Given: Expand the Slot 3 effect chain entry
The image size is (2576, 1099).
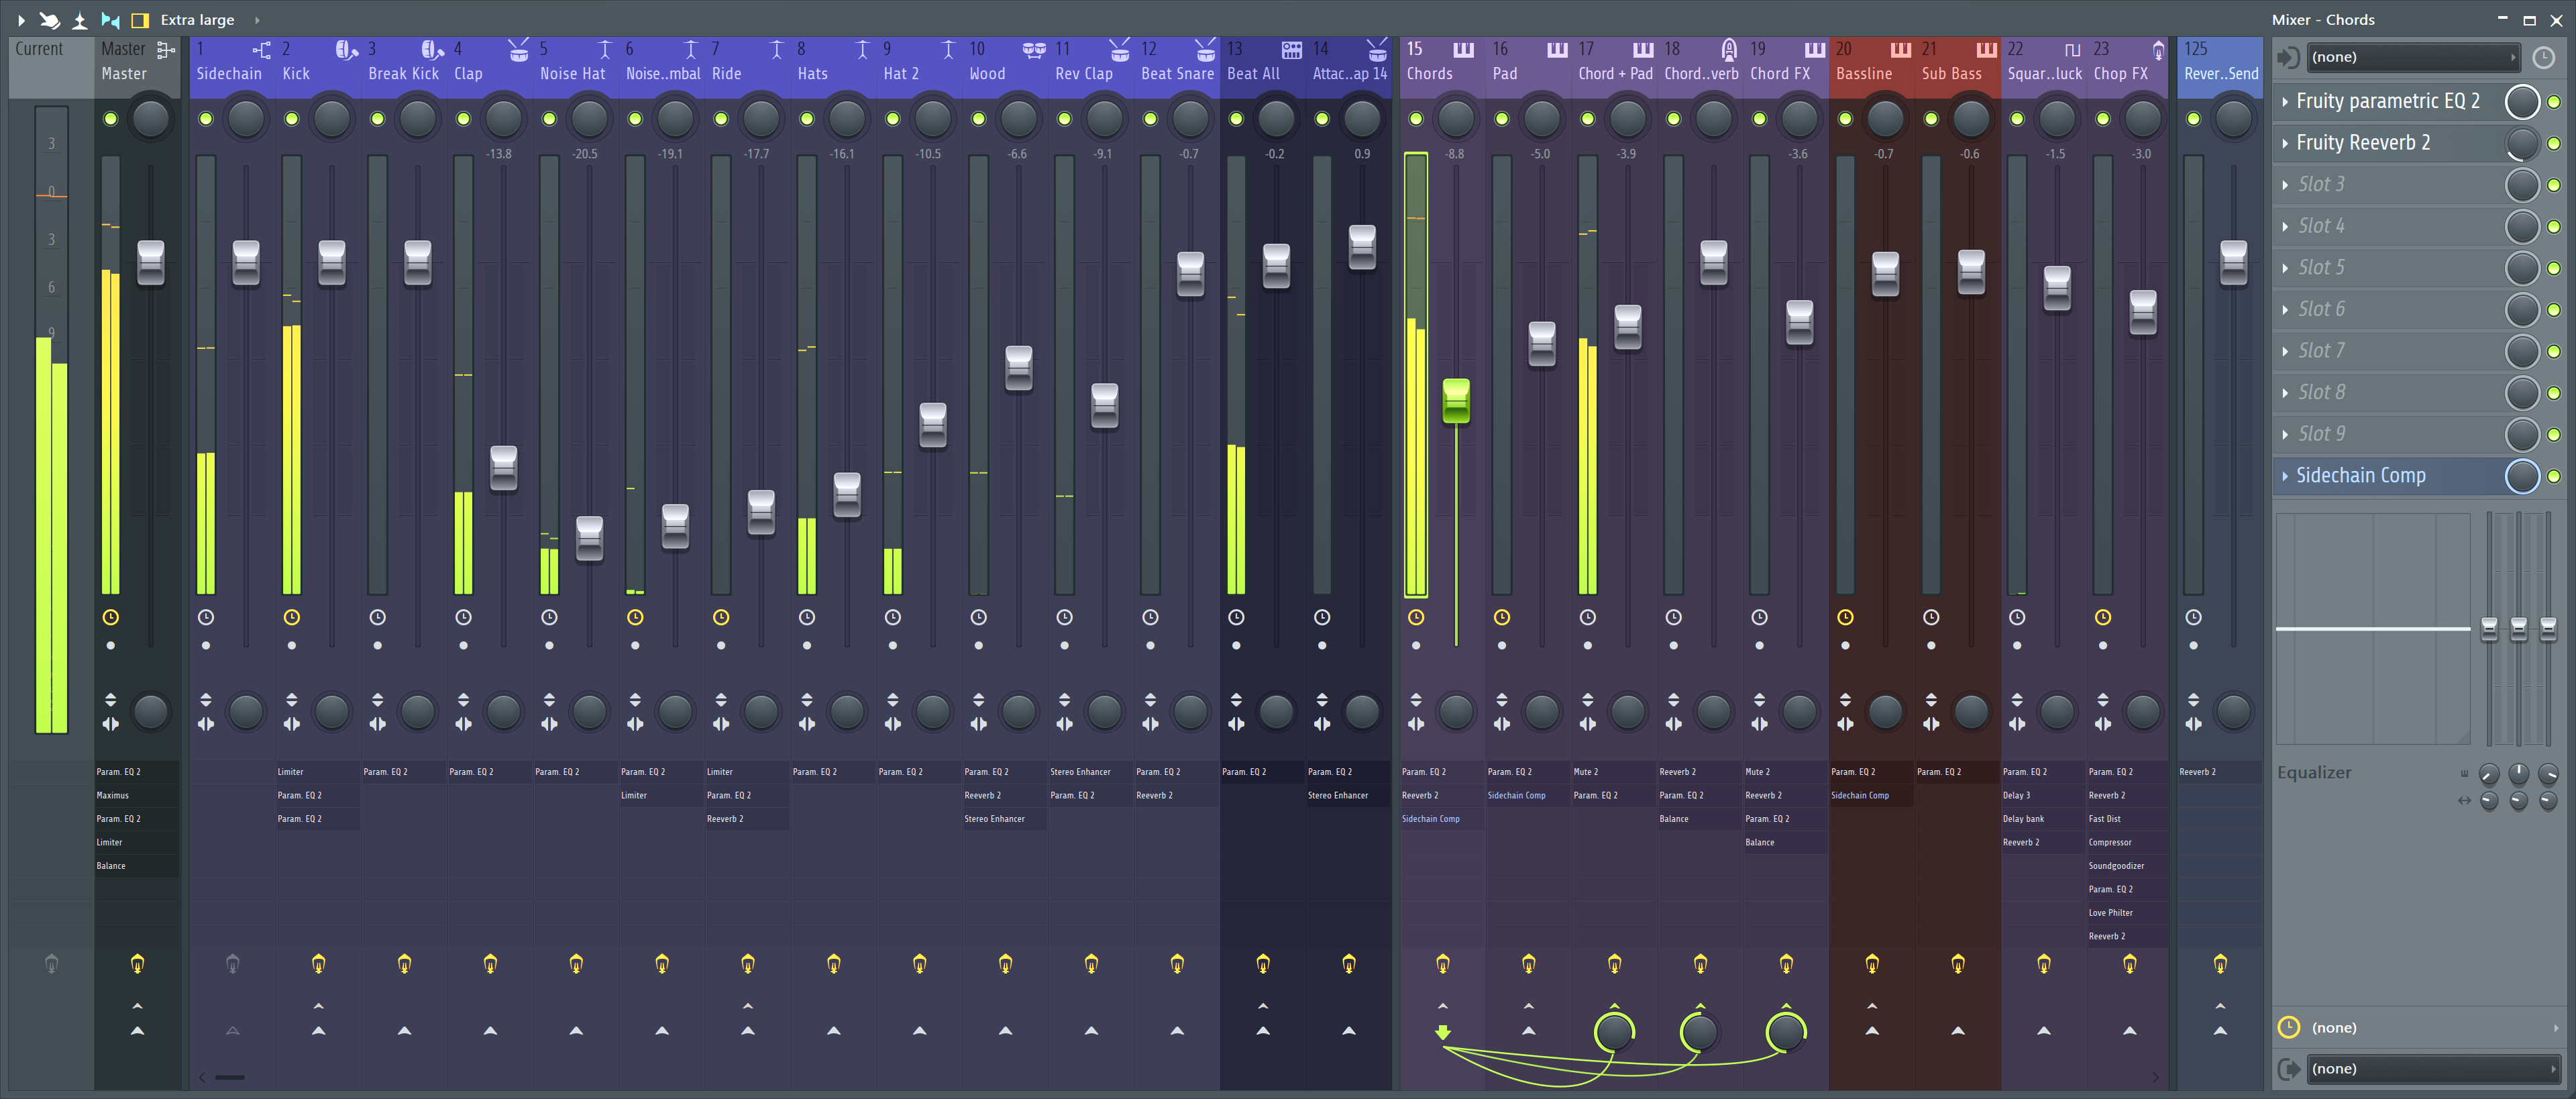Looking at the screenshot, I should click(2287, 182).
